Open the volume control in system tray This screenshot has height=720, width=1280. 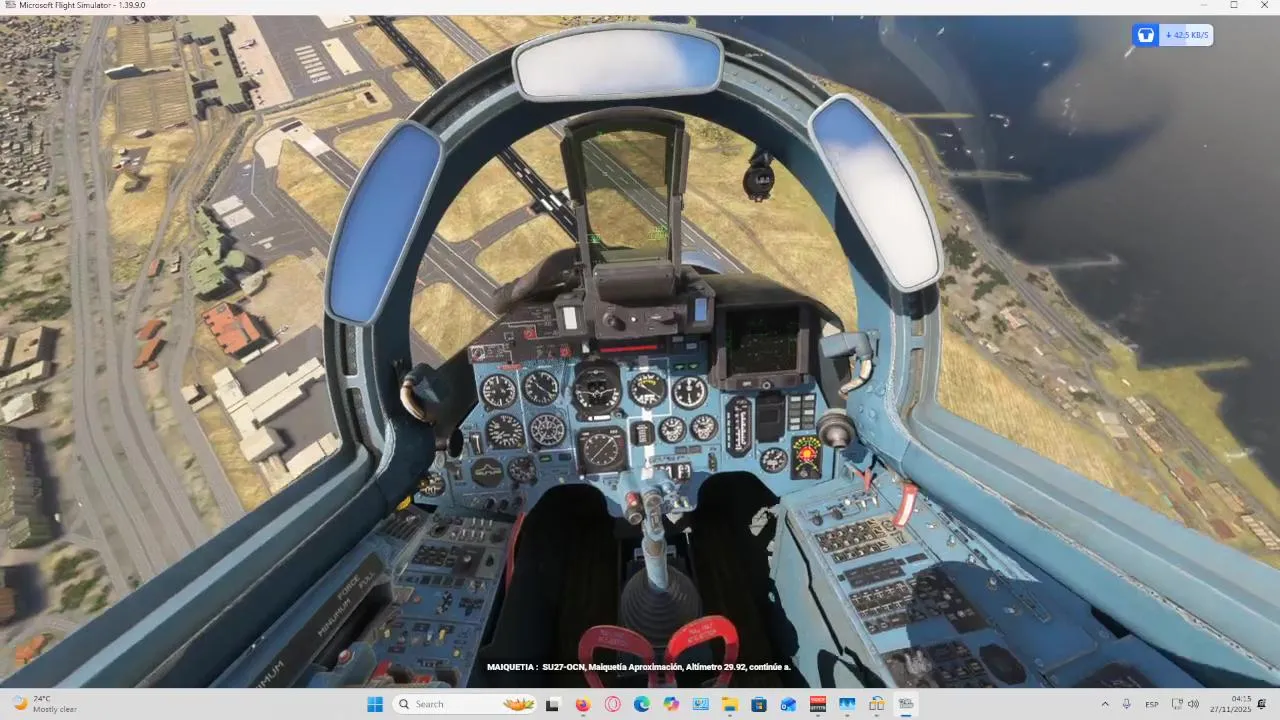[x=1193, y=704]
